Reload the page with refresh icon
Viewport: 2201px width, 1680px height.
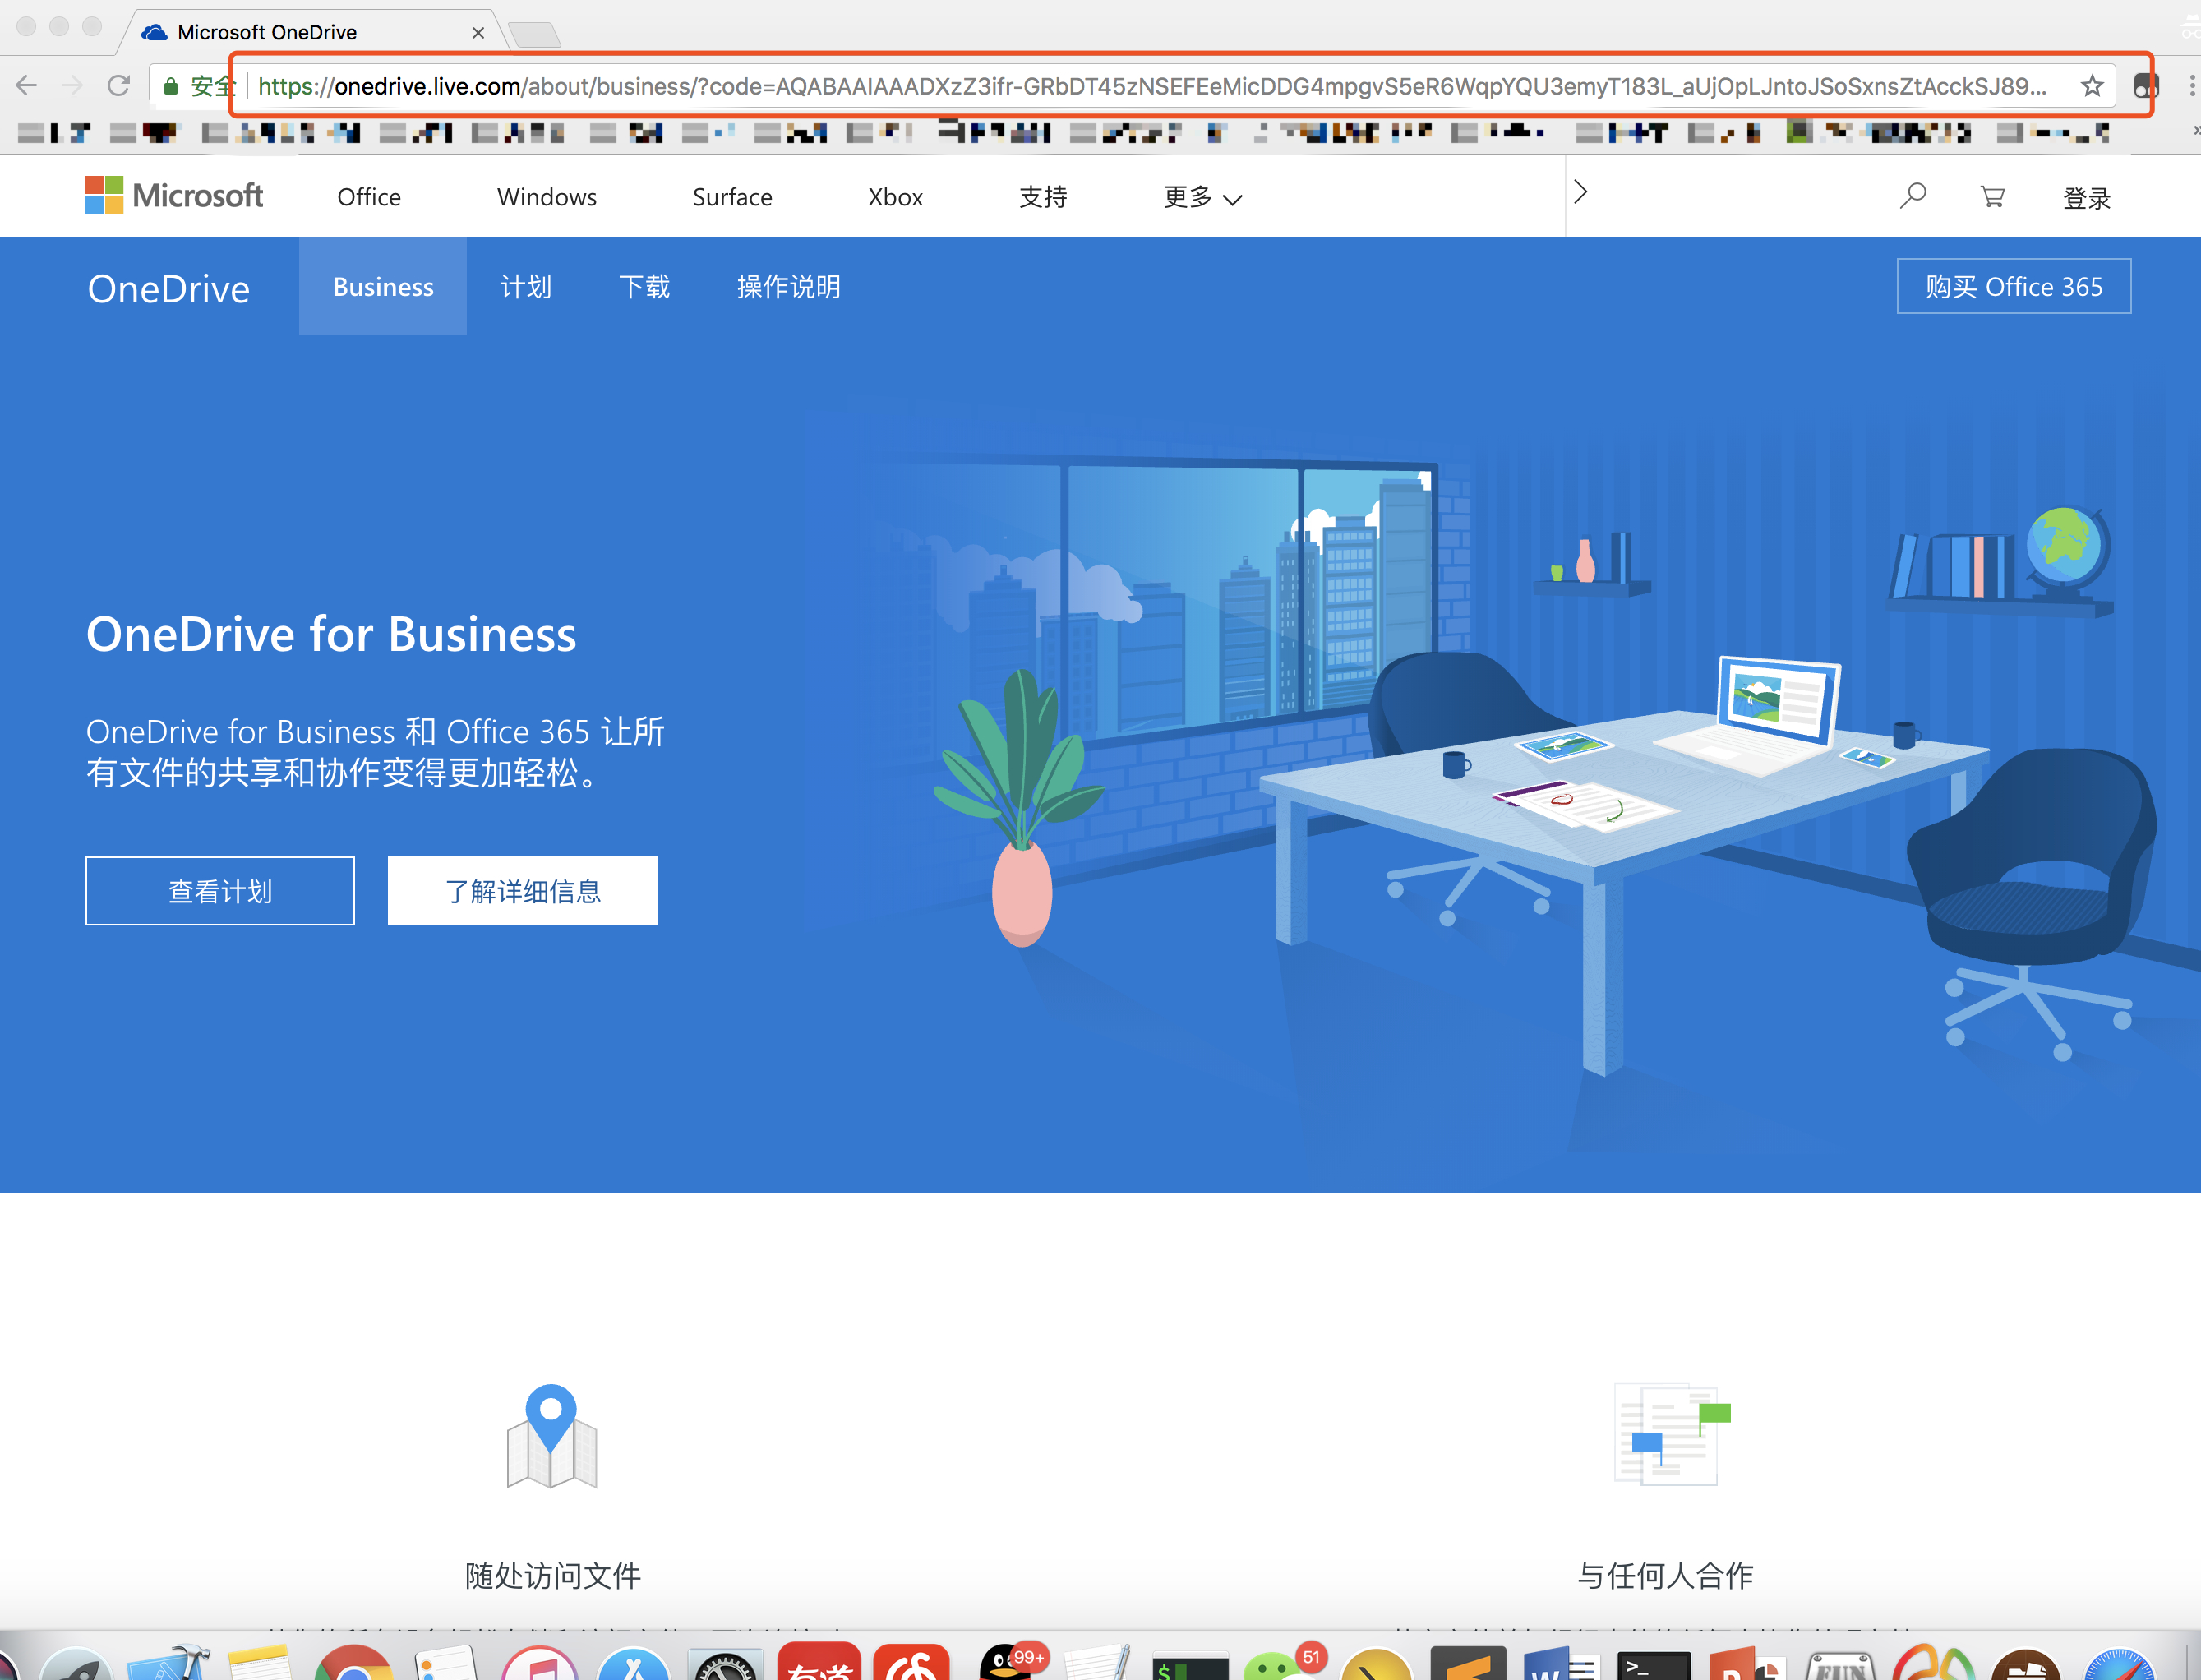point(119,86)
